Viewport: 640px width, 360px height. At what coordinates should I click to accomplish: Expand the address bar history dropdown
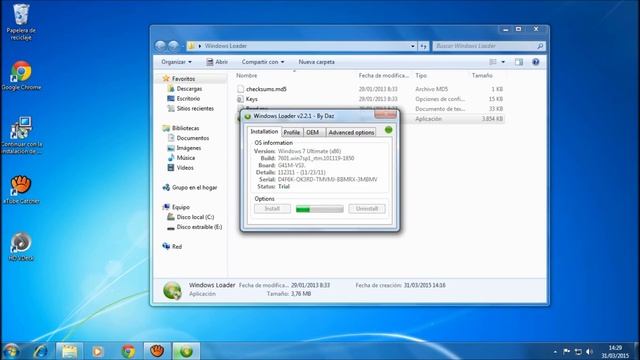(x=413, y=46)
